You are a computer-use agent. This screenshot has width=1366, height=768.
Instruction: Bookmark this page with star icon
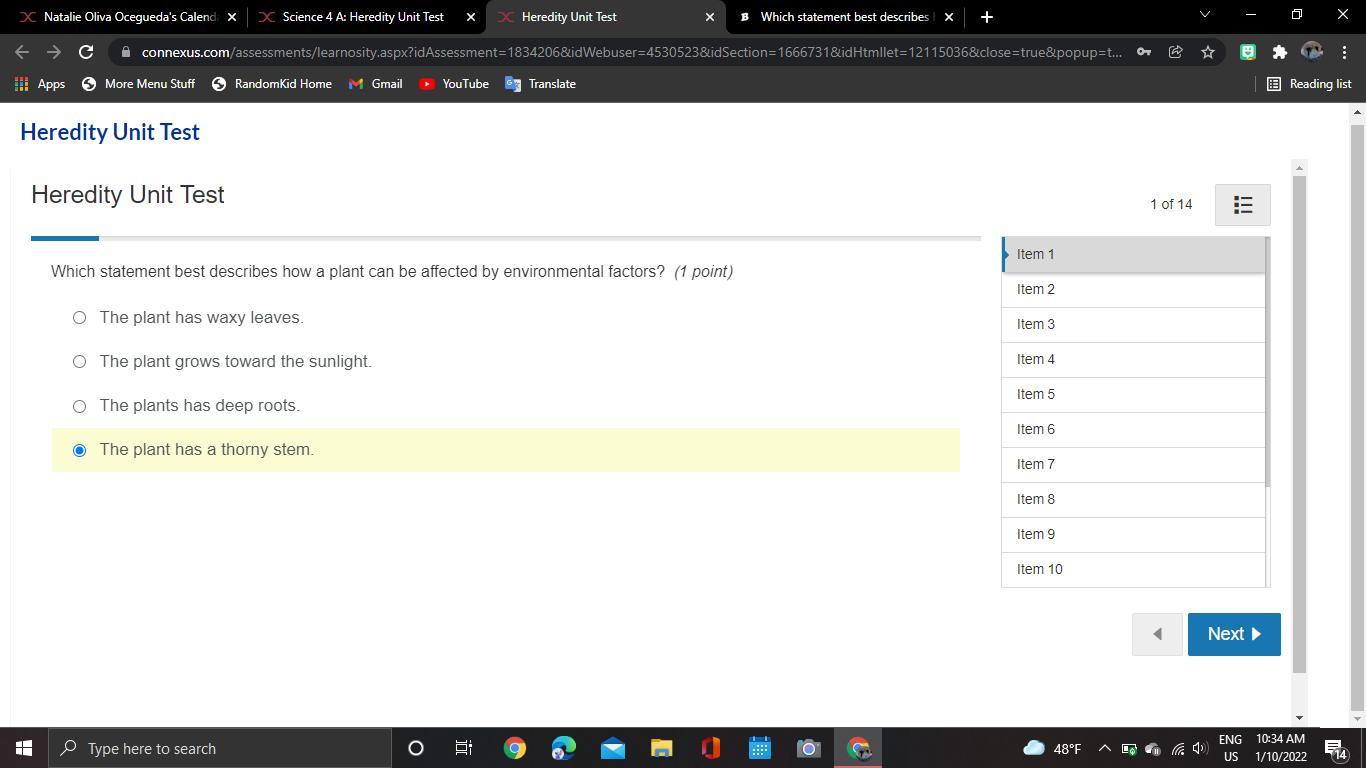click(1208, 52)
